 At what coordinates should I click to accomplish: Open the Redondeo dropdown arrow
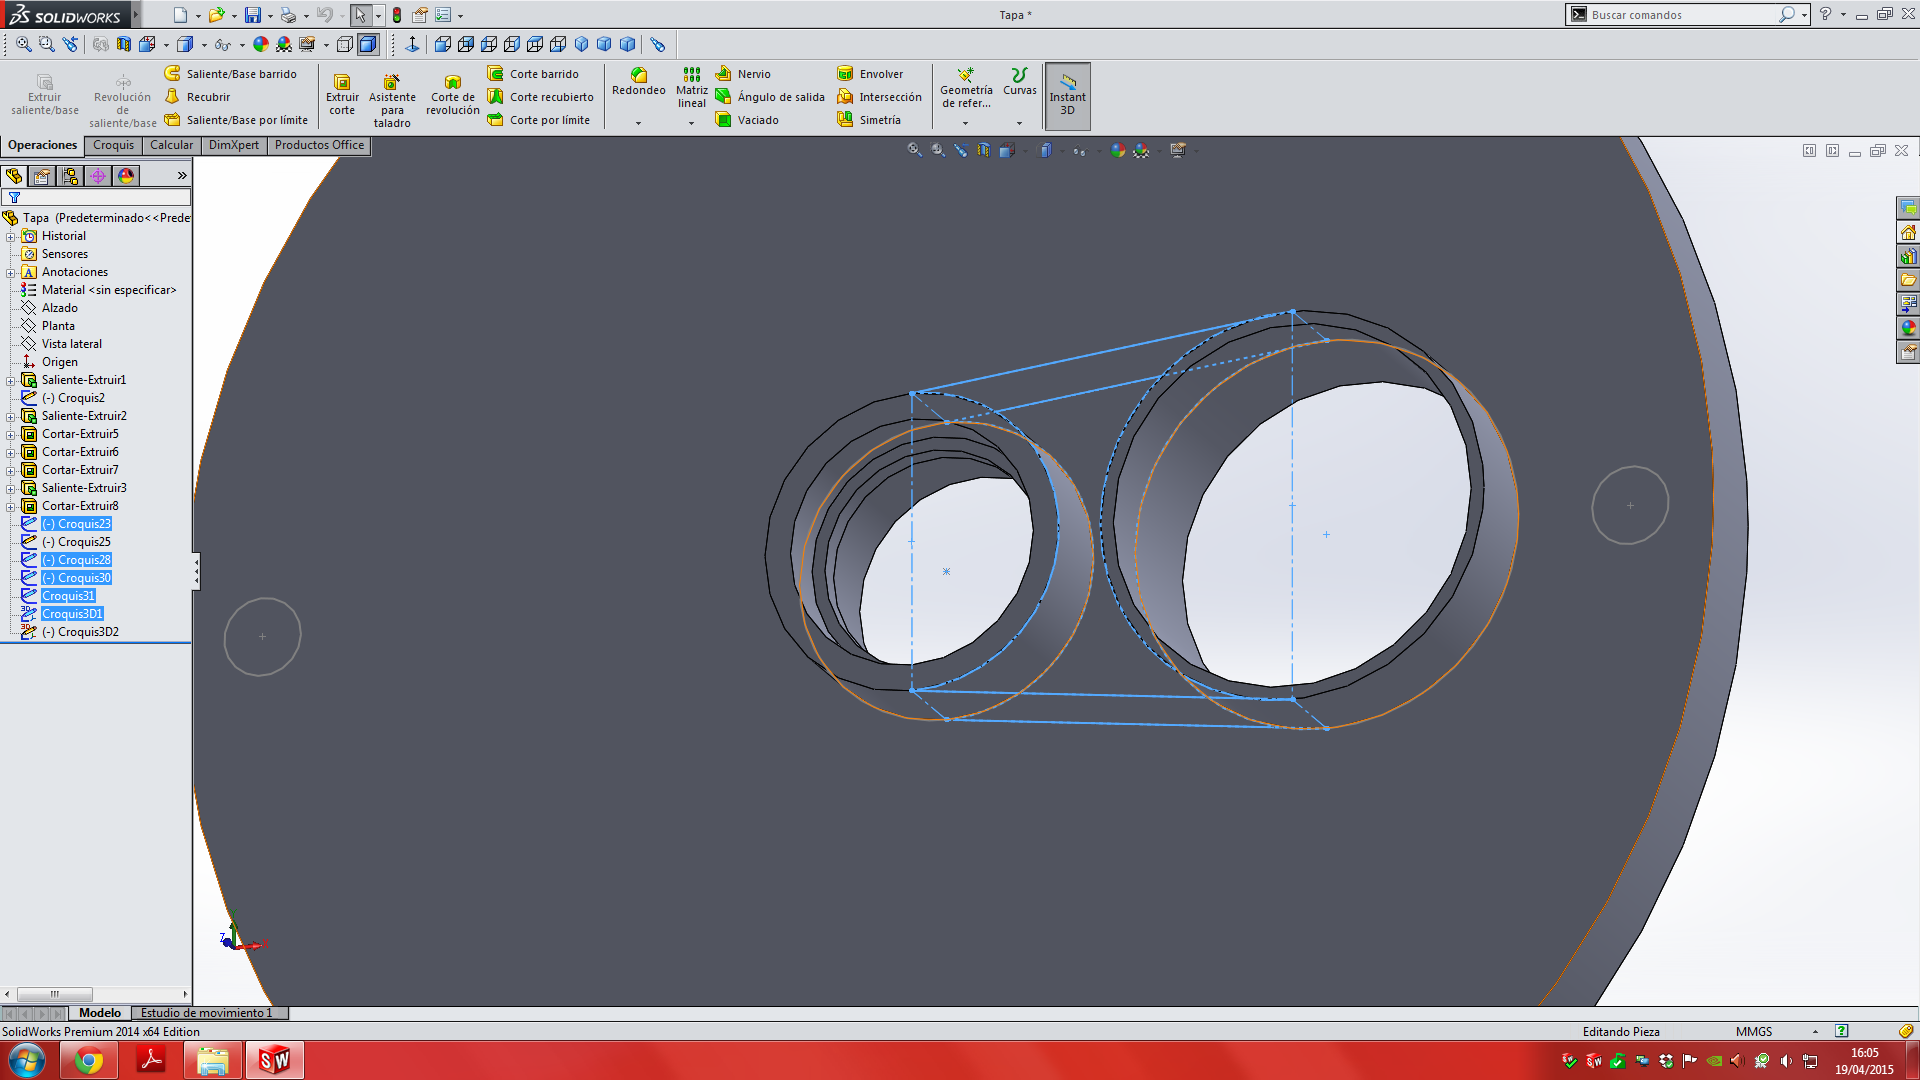tap(638, 124)
